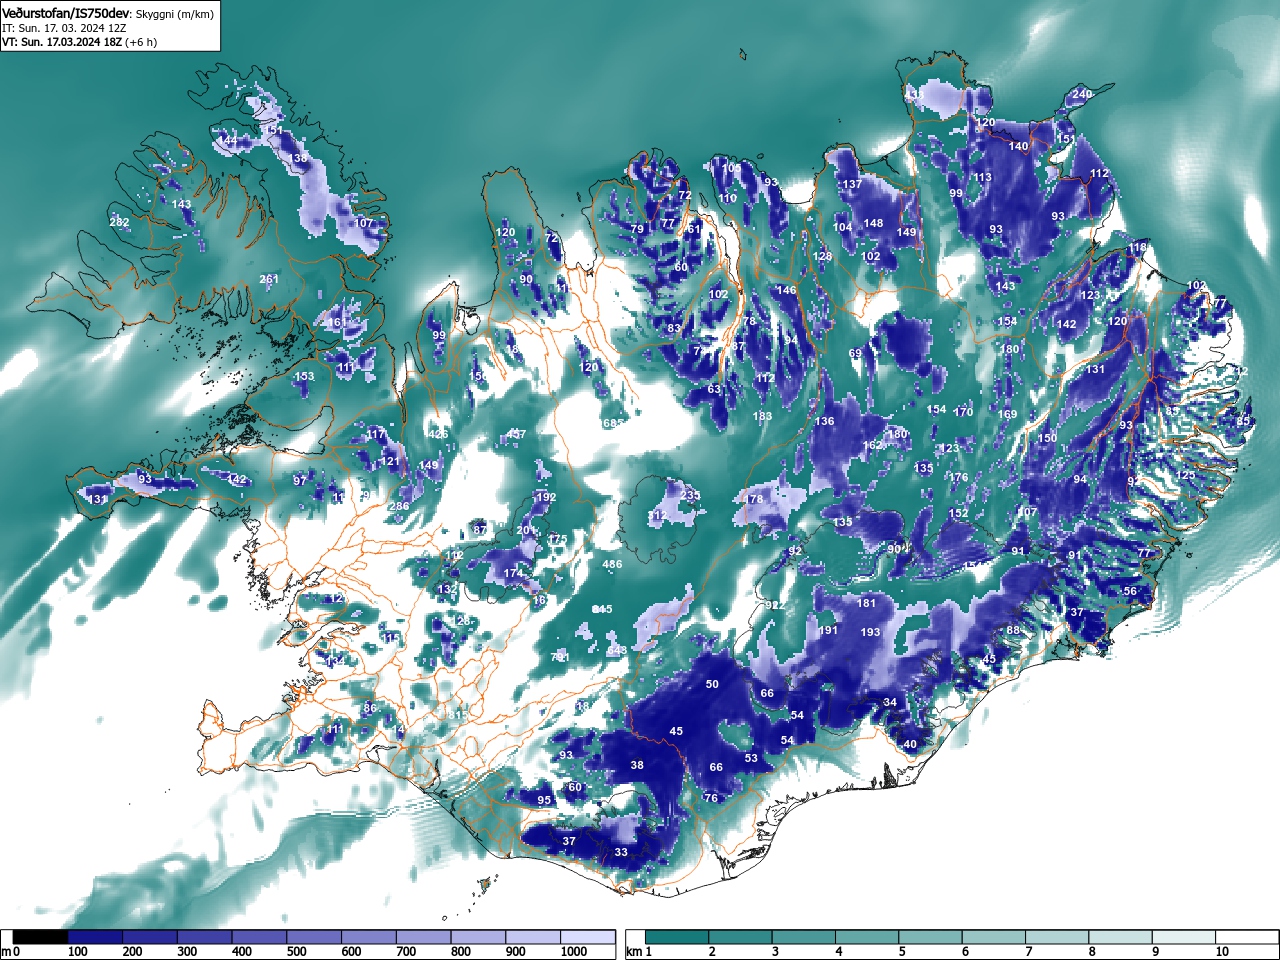Screen dimensions: 1280x960
Task: Click the map value 88
Action: [1013, 630]
